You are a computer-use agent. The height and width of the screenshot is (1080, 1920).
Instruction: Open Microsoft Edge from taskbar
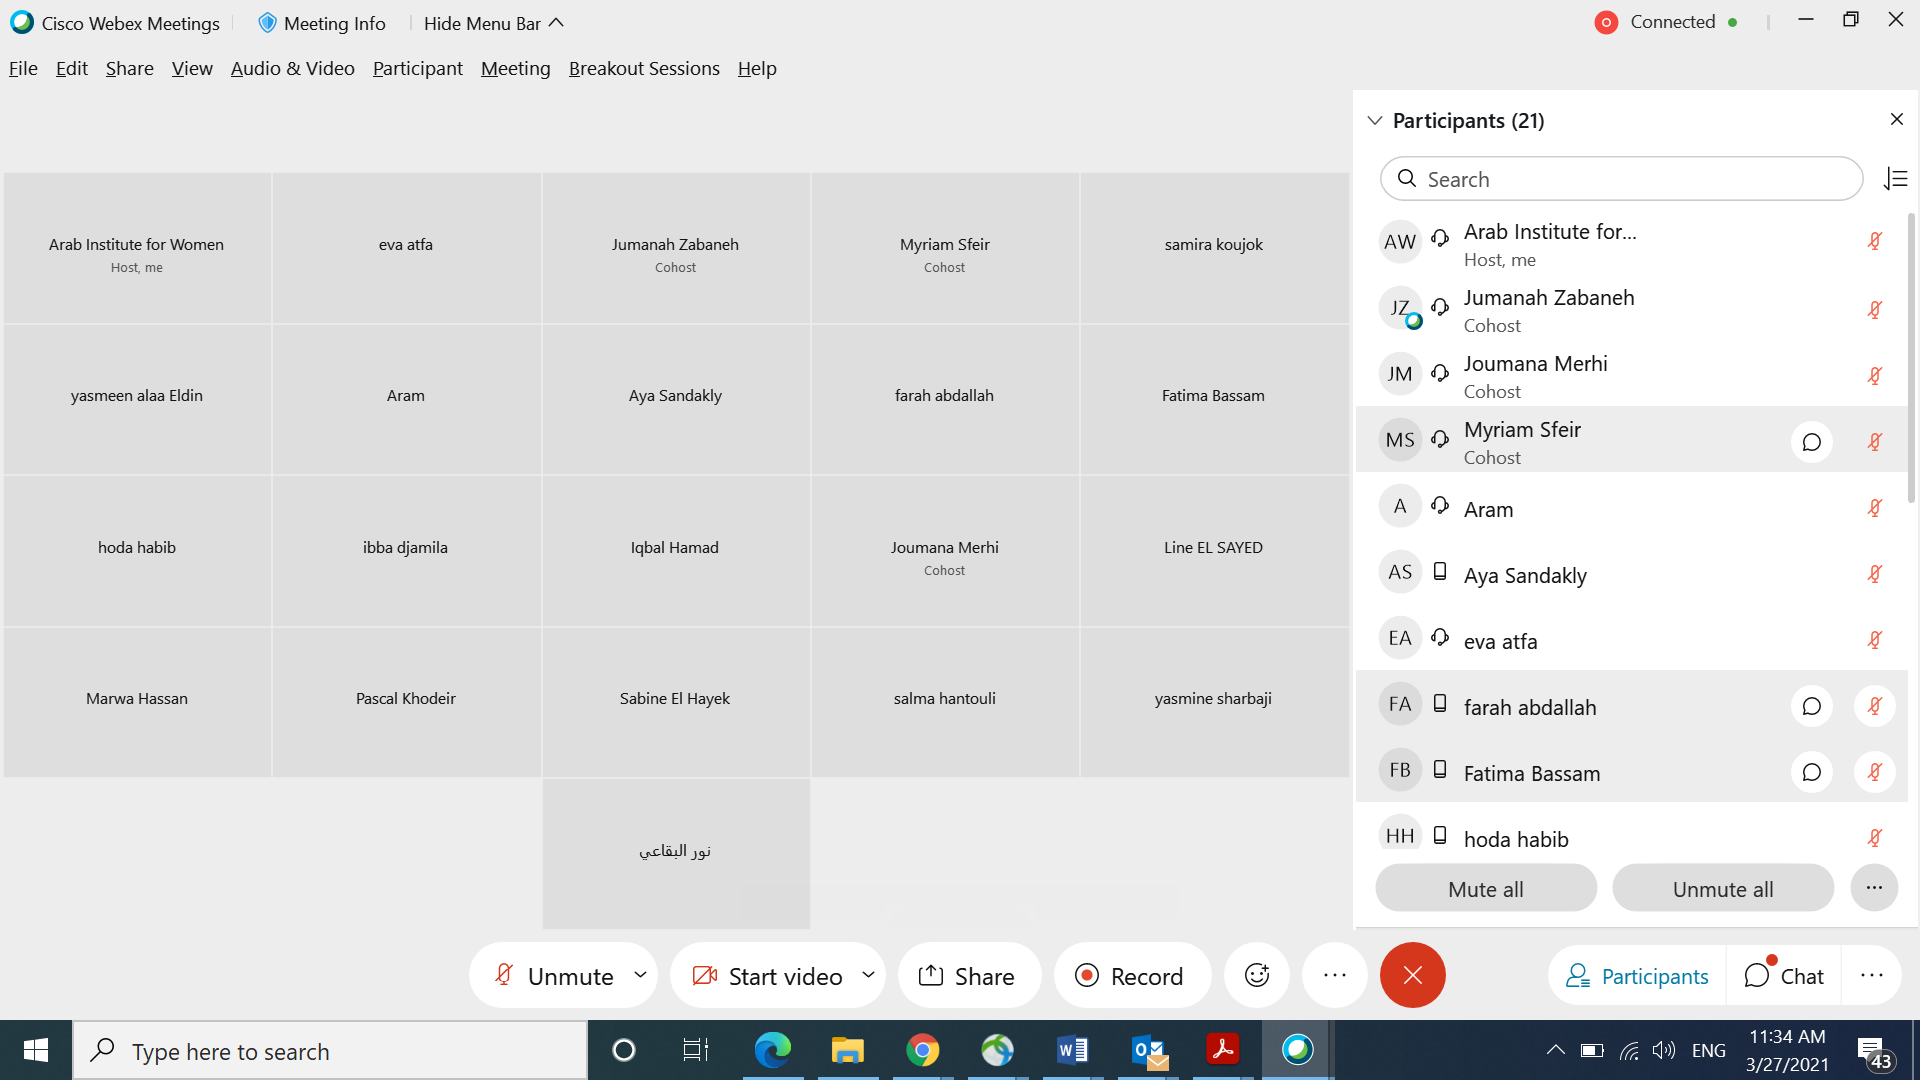click(772, 1050)
